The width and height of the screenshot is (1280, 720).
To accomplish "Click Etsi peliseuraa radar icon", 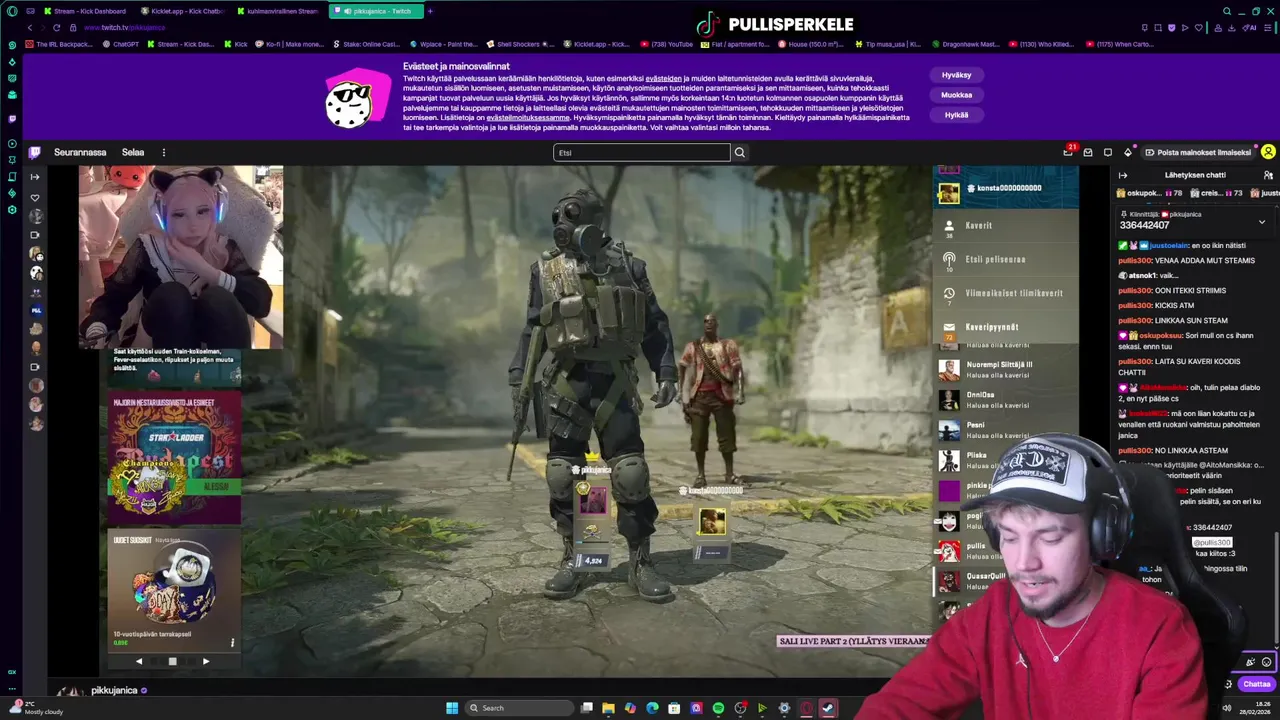I will click(x=949, y=259).
